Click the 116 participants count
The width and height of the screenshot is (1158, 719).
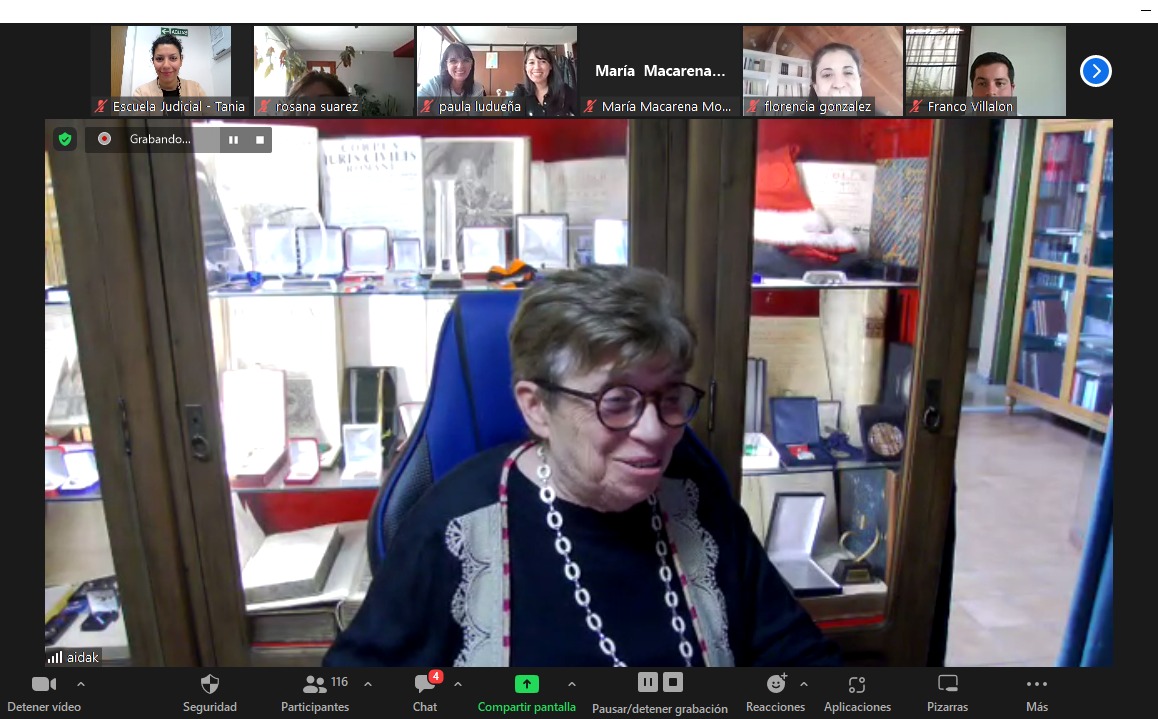340,682
